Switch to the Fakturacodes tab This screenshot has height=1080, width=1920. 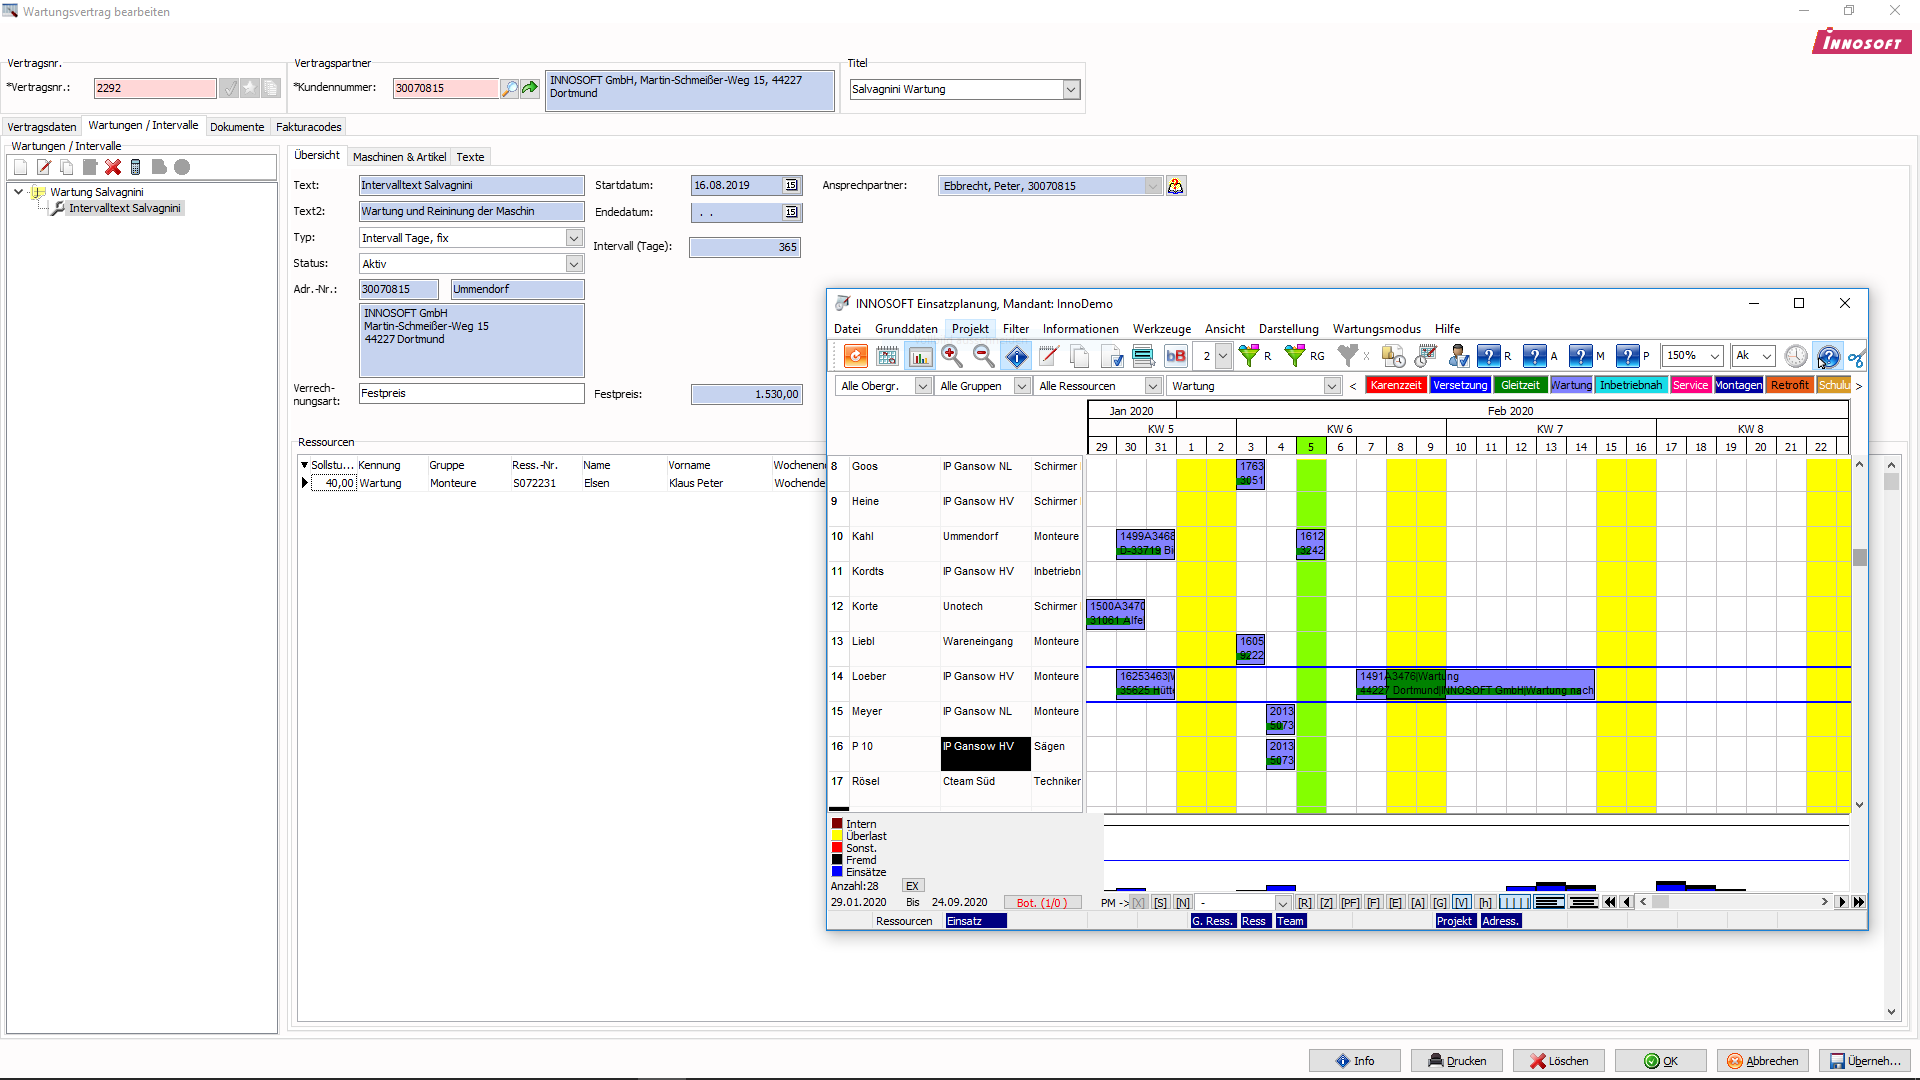click(x=309, y=127)
